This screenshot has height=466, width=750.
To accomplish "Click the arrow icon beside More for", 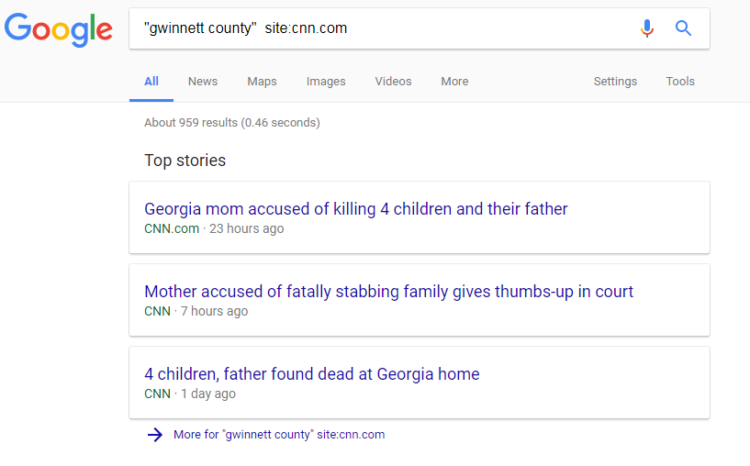I will pyautogui.click(x=155, y=434).
